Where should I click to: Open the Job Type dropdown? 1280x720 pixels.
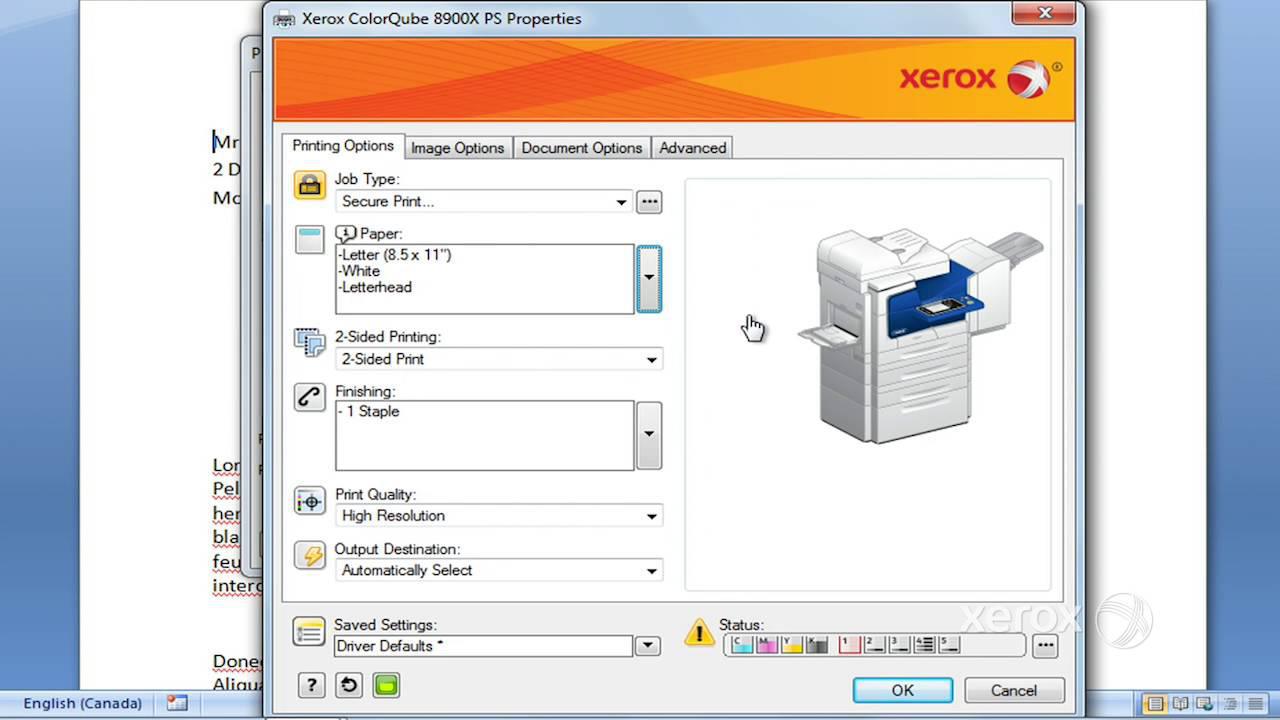(484, 201)
